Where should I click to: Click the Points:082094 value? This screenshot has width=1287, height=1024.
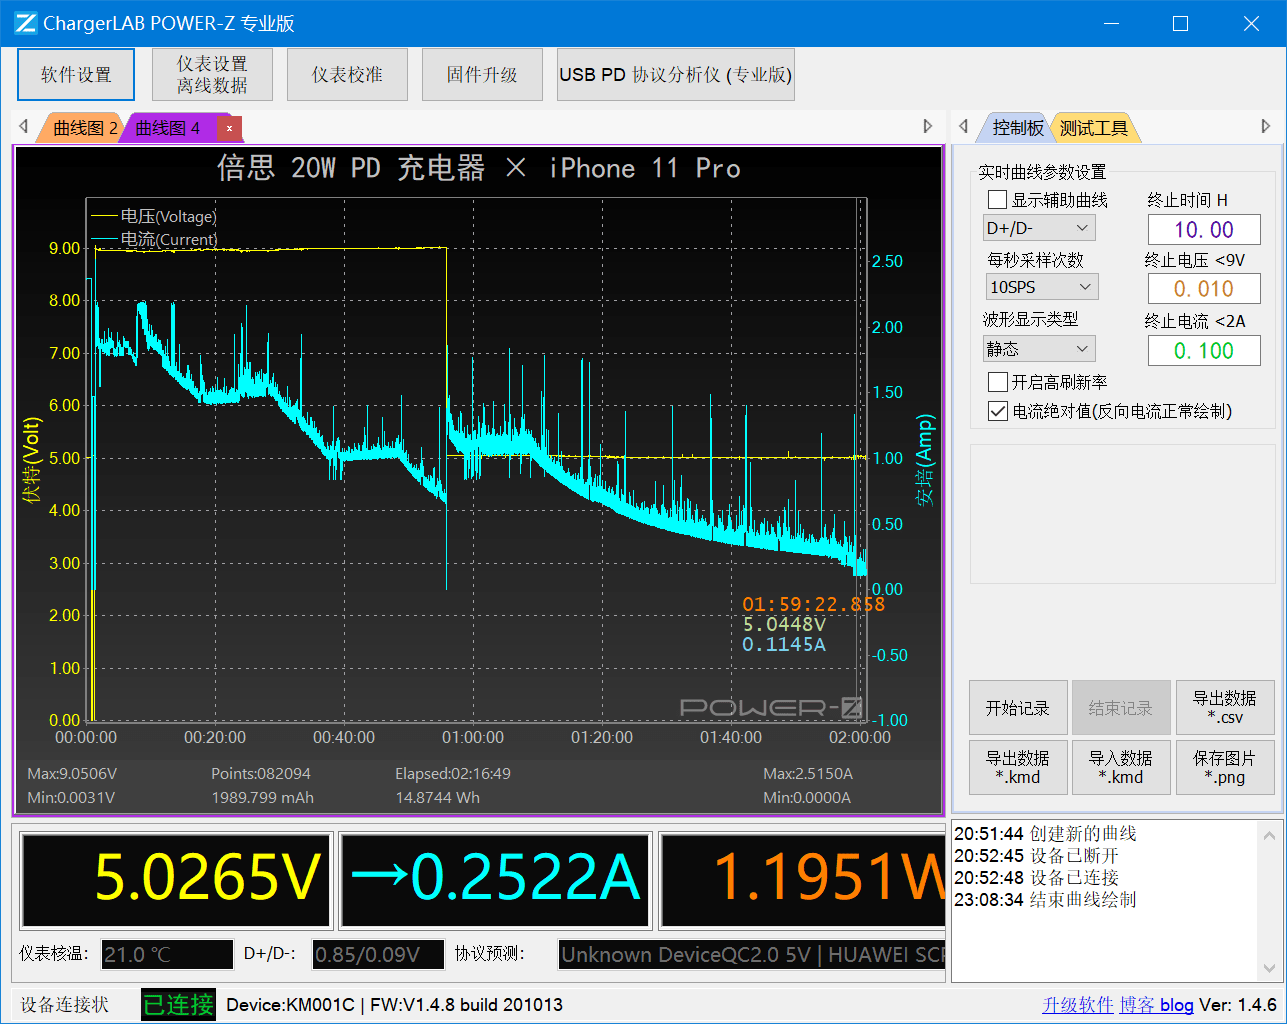261,774
